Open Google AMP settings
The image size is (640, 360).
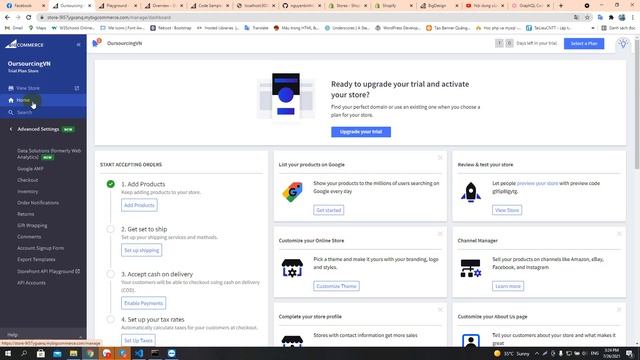pyautogui.click(x=30, y=169)
